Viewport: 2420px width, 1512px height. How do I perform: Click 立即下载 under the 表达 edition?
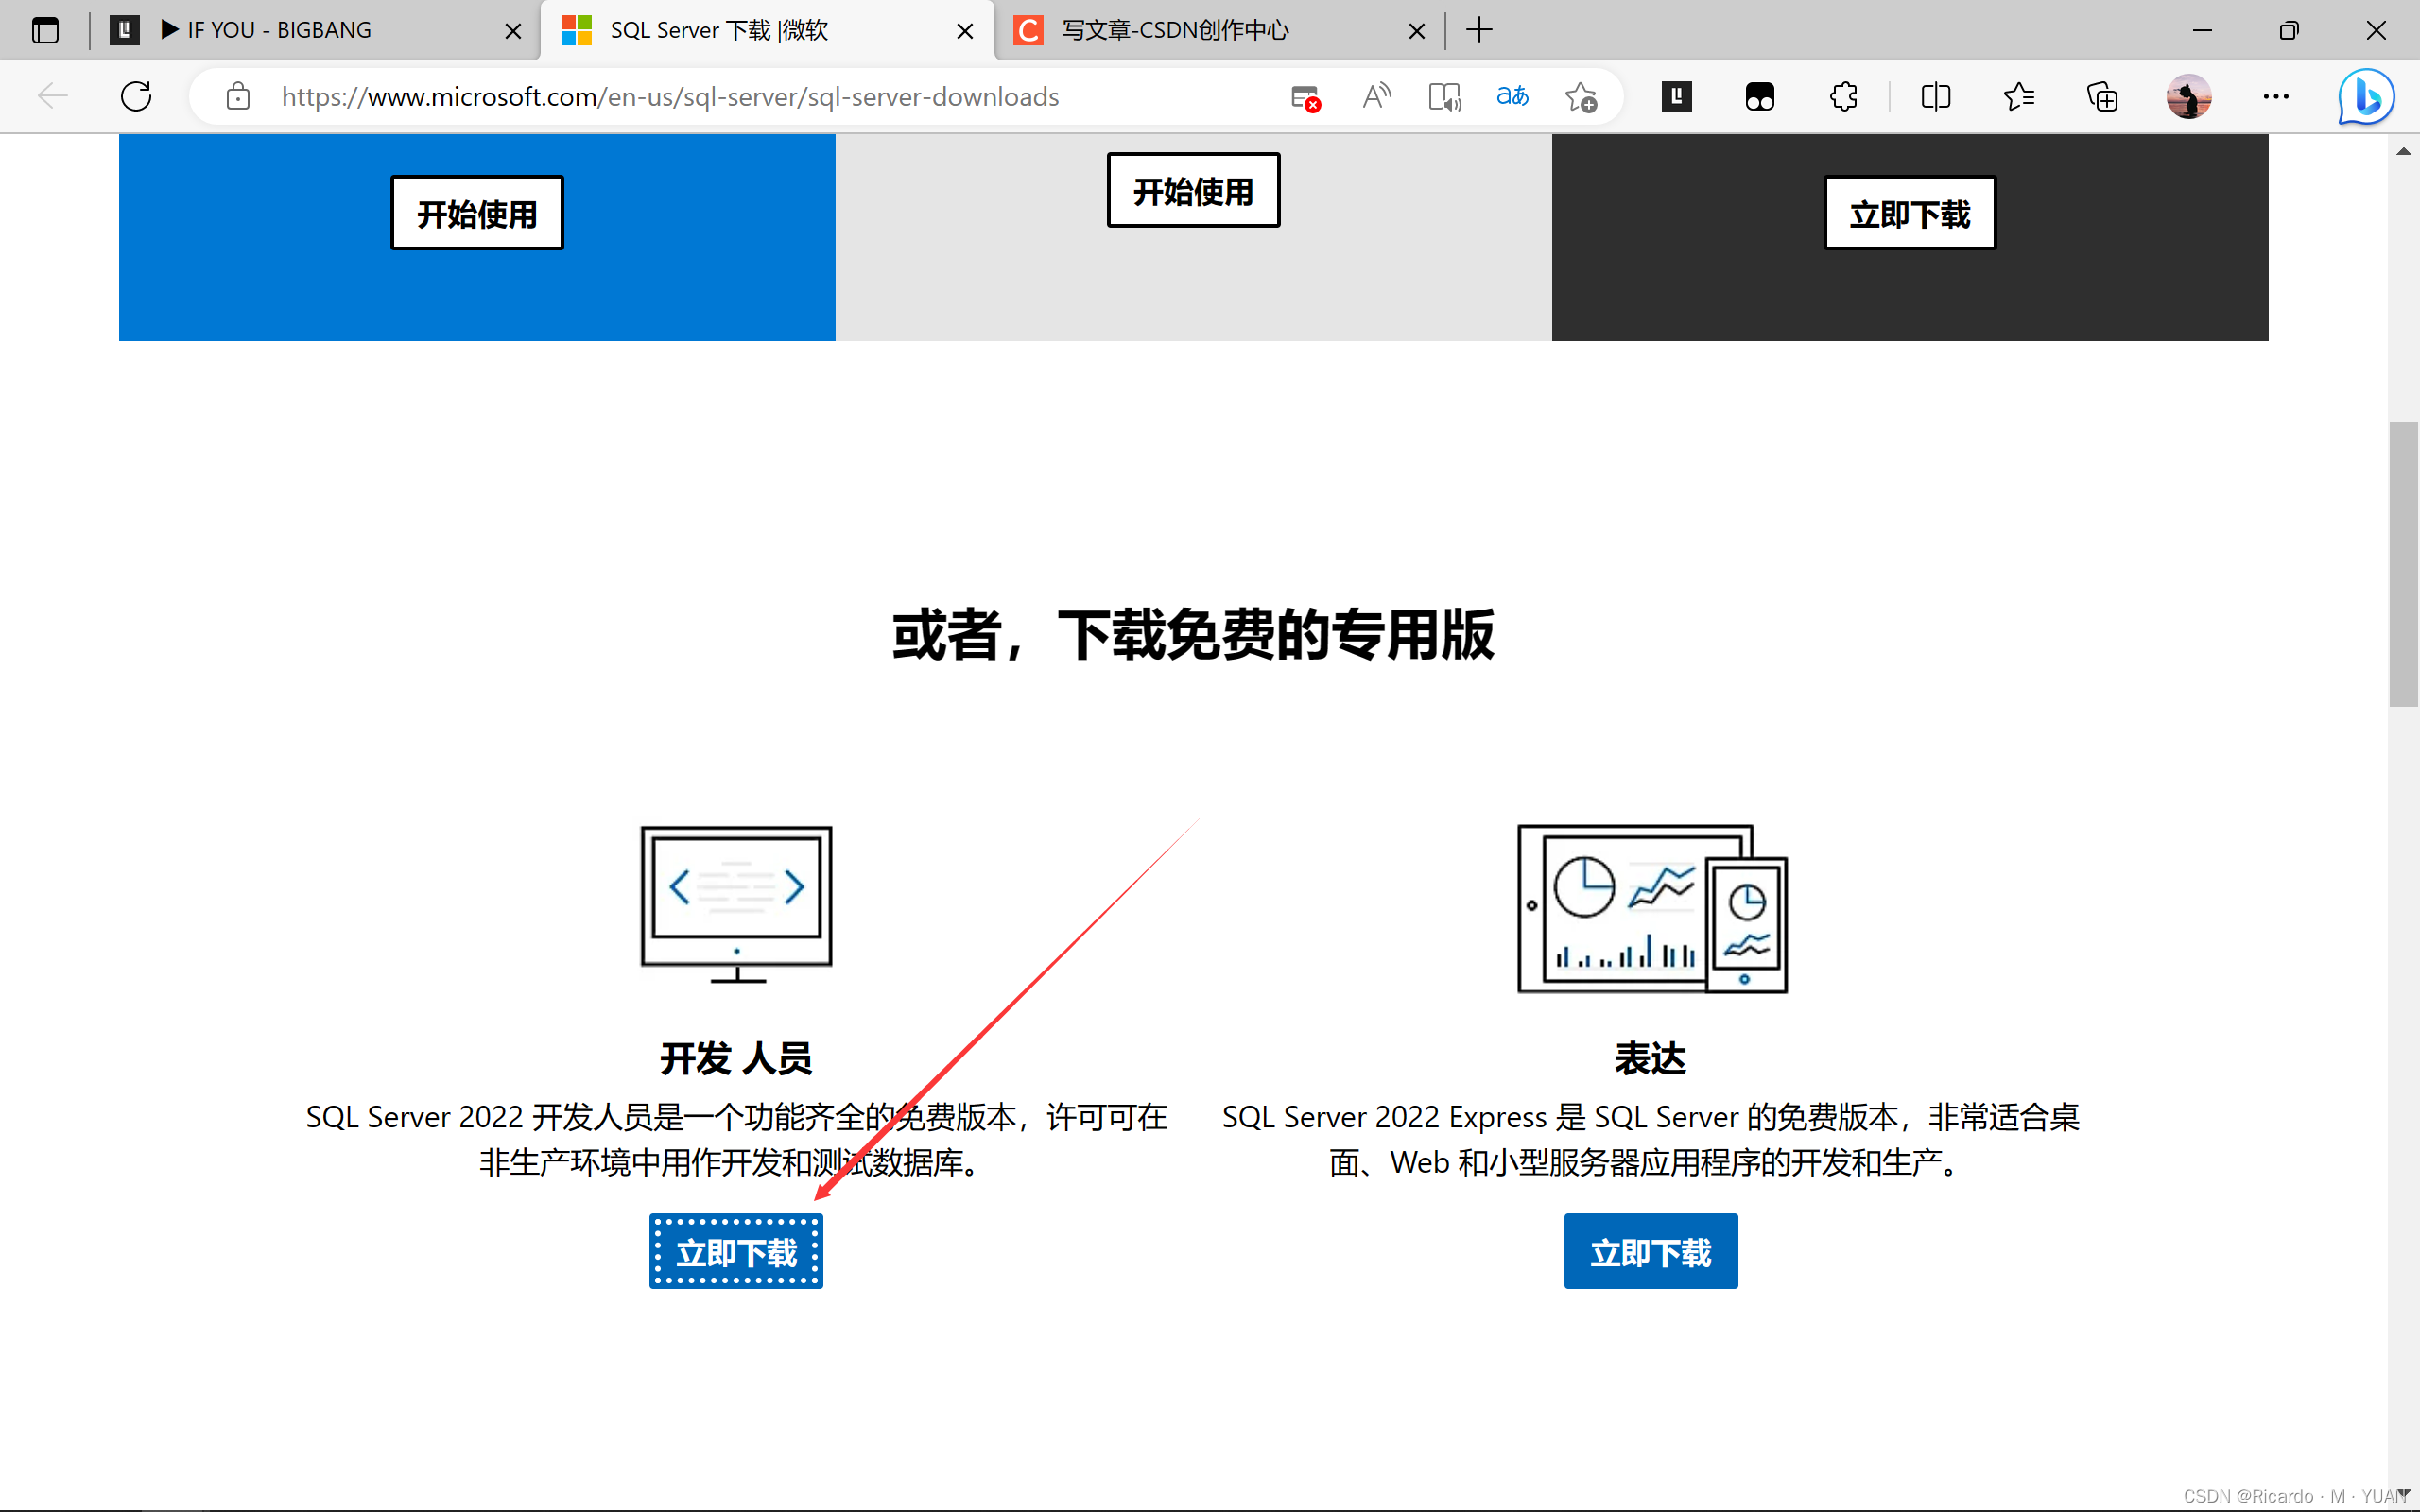(x=1650, y=1250)
